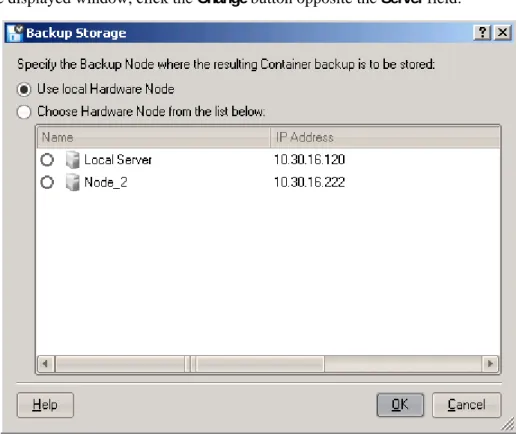Sort by the IP Address column header
Screen dimensions: 516x434
click(385, 137)
